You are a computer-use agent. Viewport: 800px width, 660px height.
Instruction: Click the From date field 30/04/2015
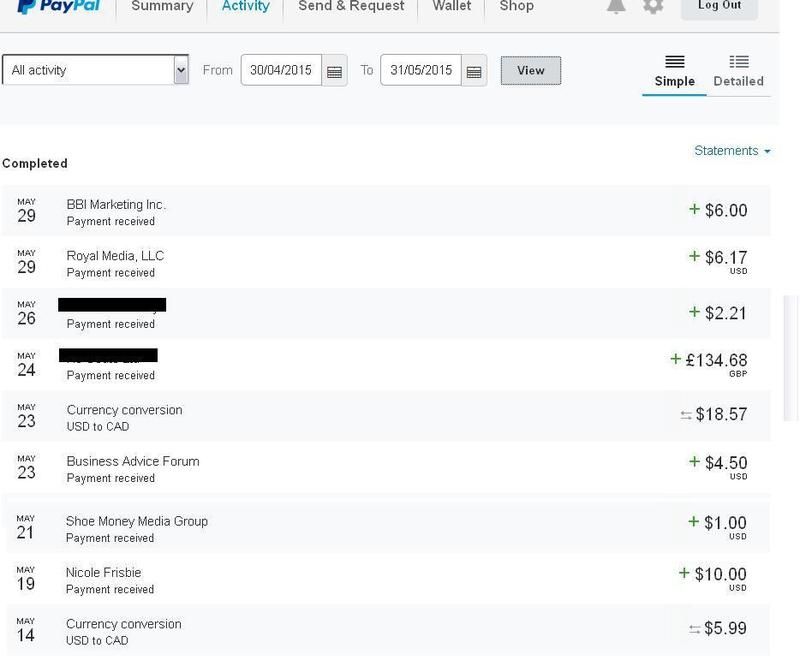[281, 70]
